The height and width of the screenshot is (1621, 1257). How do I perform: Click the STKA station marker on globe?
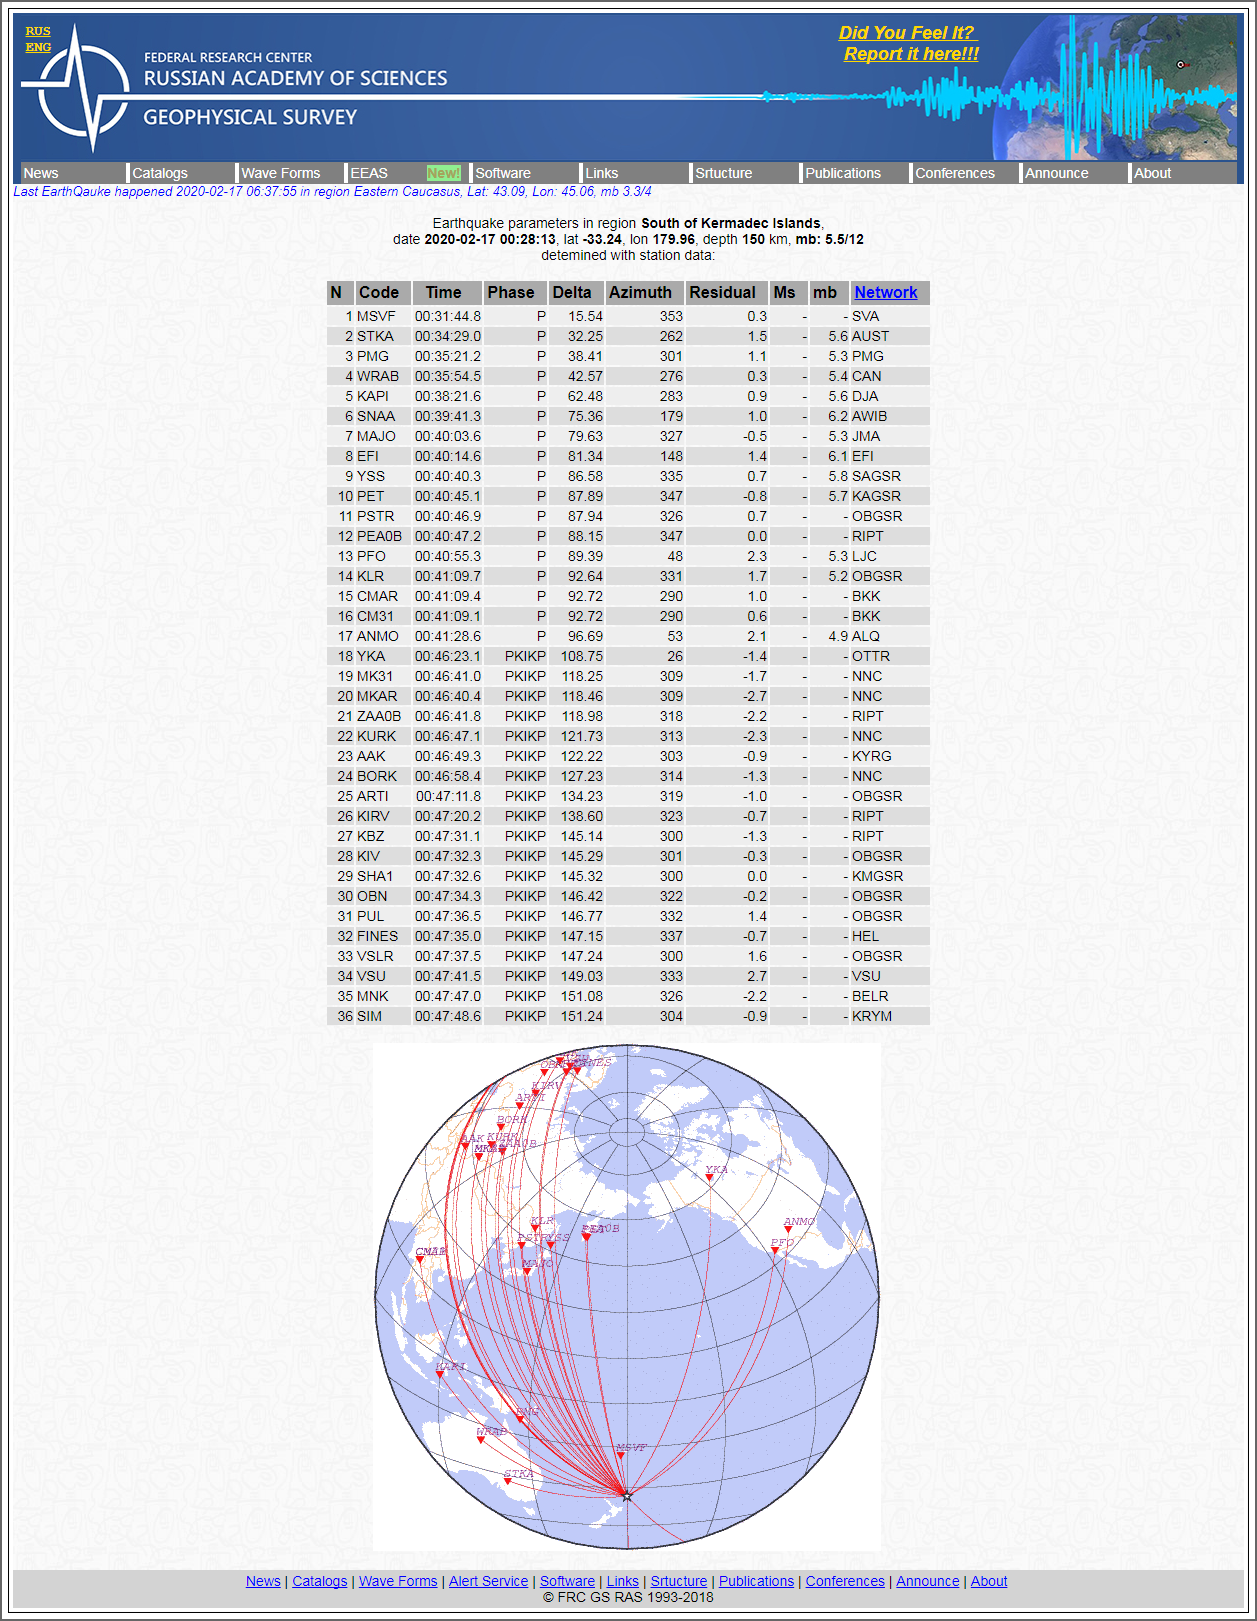pos(508,1482)
